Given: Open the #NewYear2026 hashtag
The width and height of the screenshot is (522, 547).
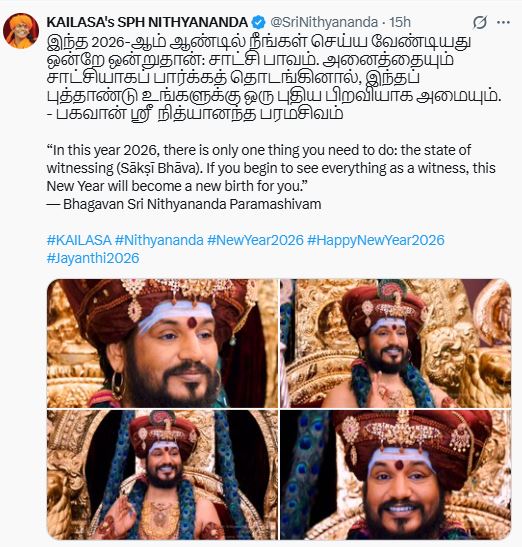Looking at the screenshot, I should [x=255, y=240].
